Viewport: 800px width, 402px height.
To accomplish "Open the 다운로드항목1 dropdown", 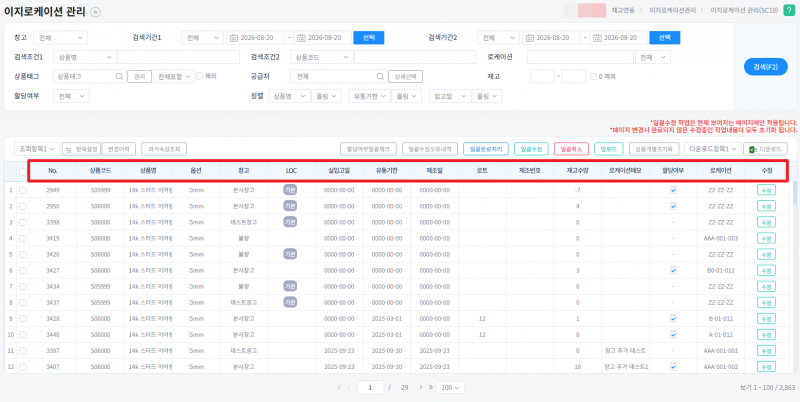I will click(713, 148).
